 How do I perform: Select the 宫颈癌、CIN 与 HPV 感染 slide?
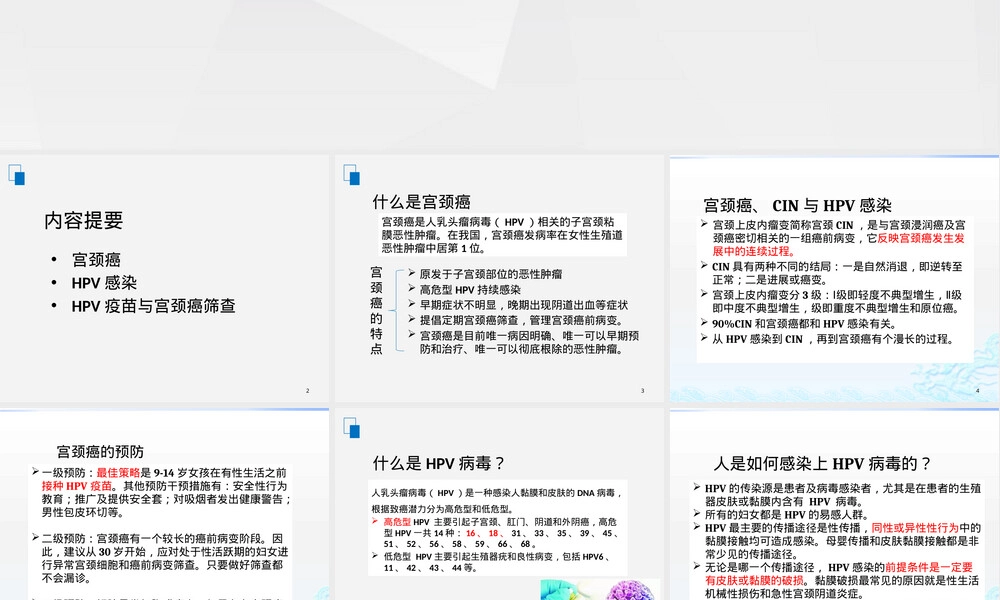[834, 278]
